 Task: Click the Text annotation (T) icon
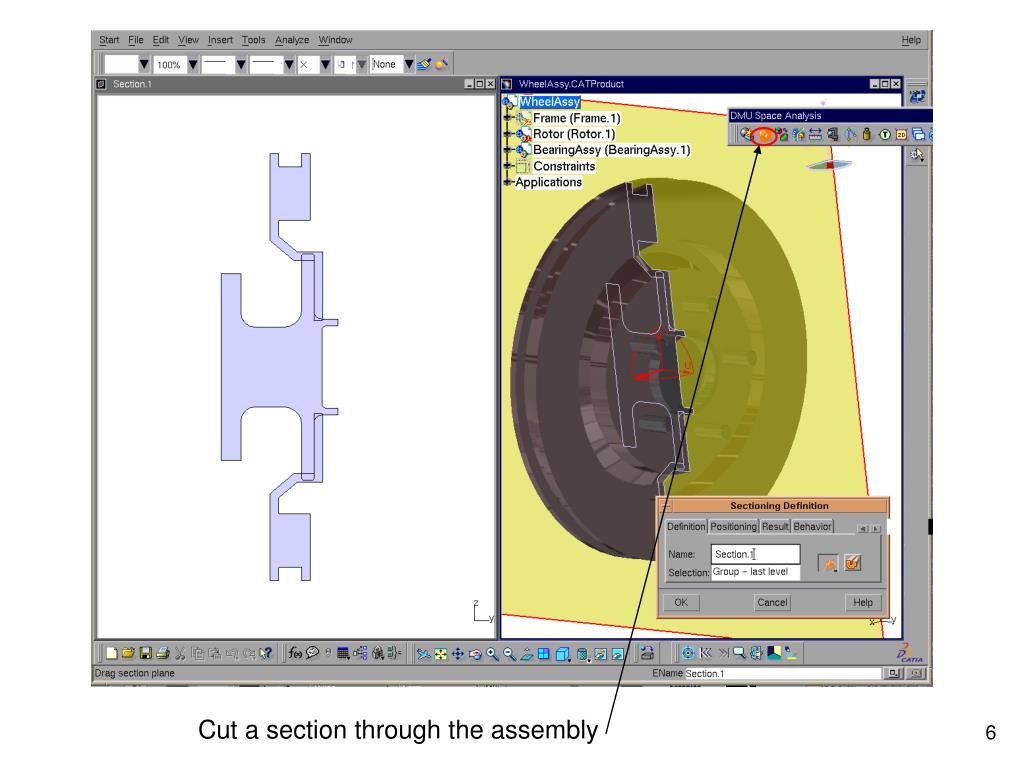[x=884, y=135]
